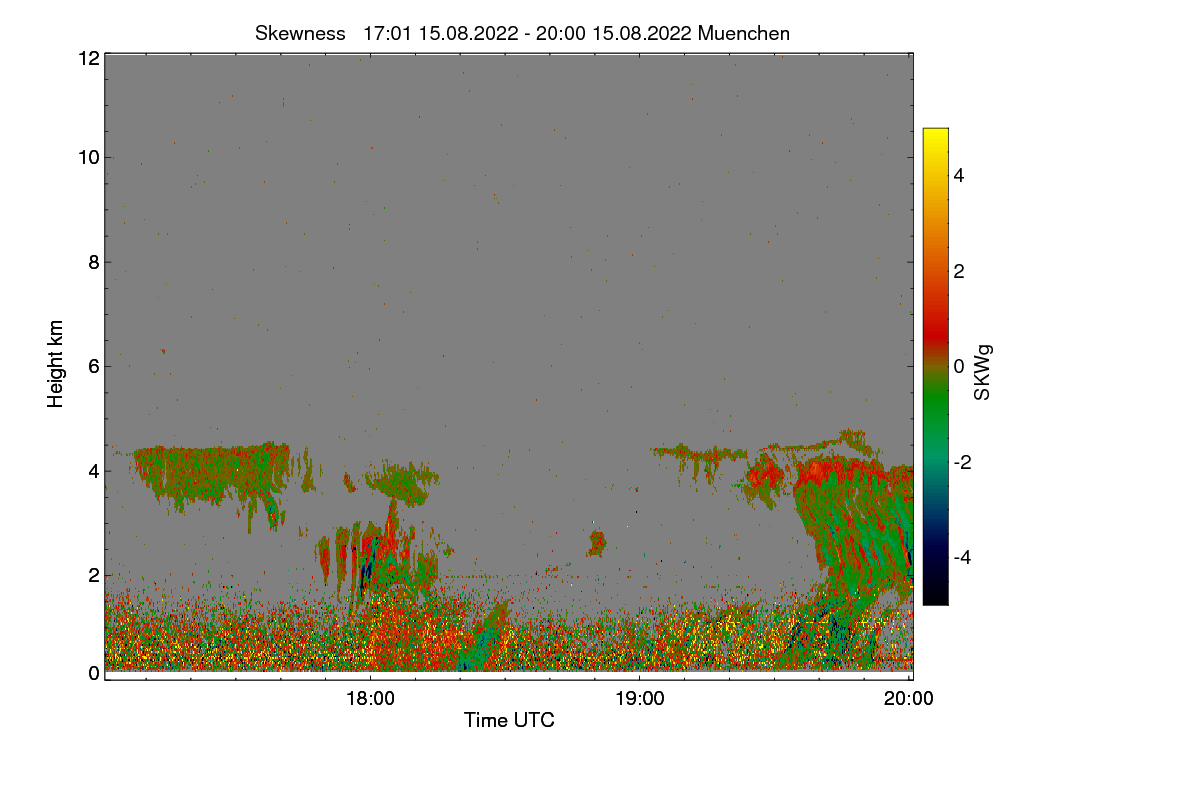The width and height of the screenshot is (1200, 800).
Task: Click the "Height km" axis label
Action: 56,363
